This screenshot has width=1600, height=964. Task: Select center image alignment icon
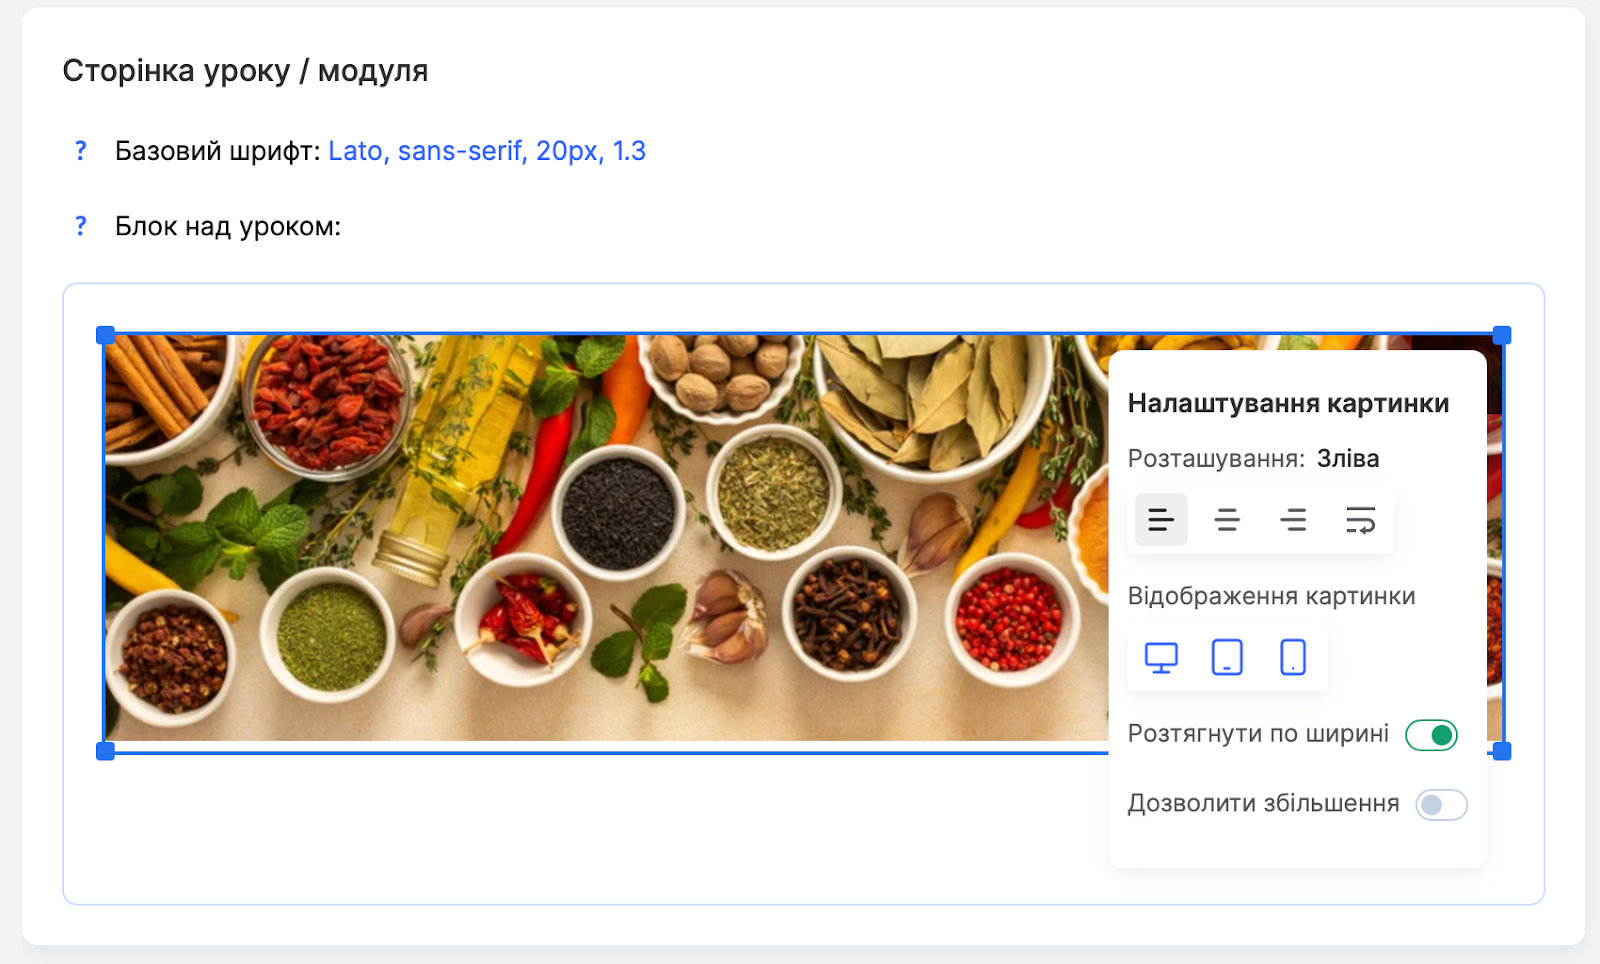click(x=1227, y=520)
